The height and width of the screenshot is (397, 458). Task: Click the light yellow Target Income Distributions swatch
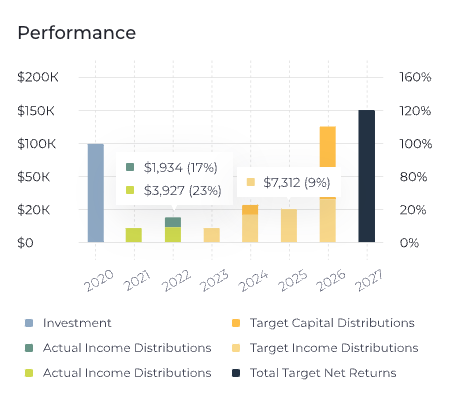(x=236, y=348)
